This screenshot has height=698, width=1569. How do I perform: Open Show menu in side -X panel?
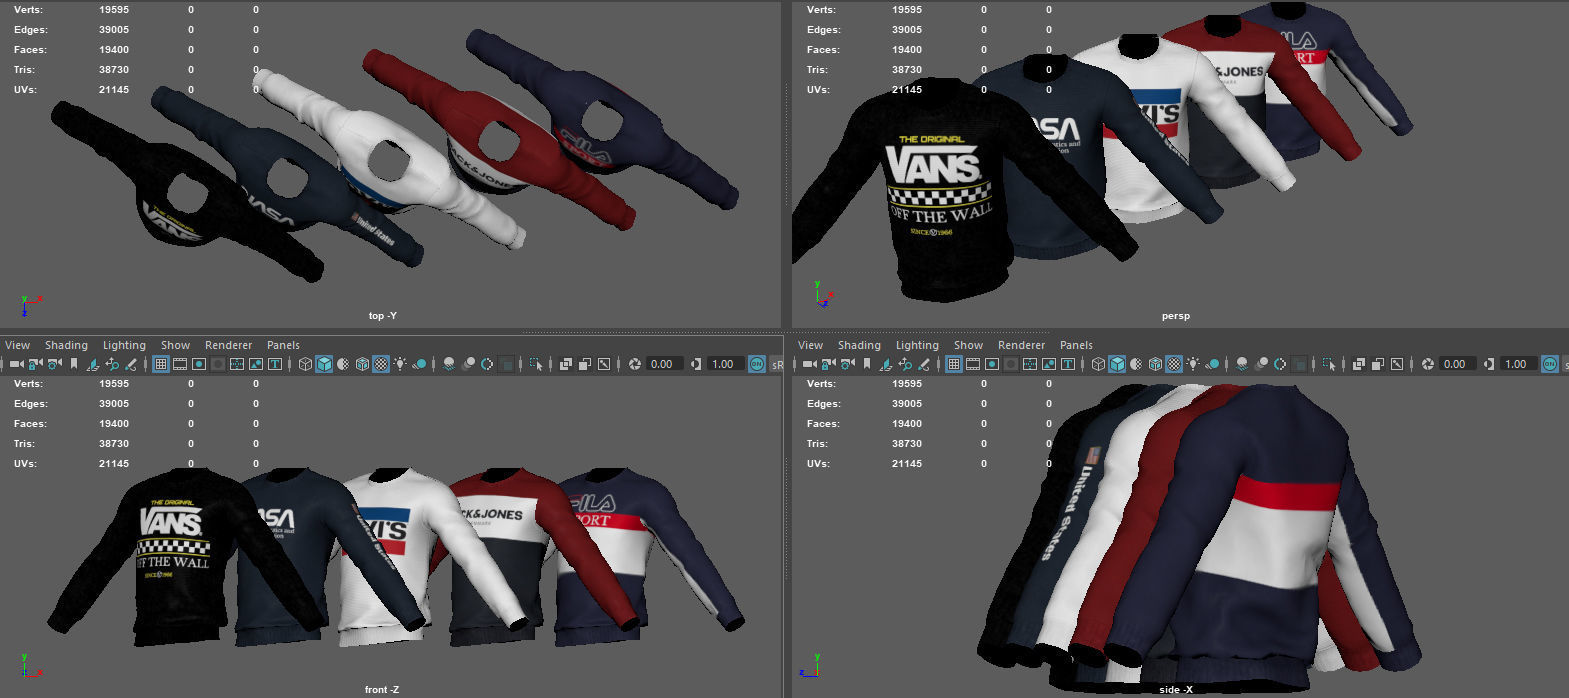pos(968,345)
